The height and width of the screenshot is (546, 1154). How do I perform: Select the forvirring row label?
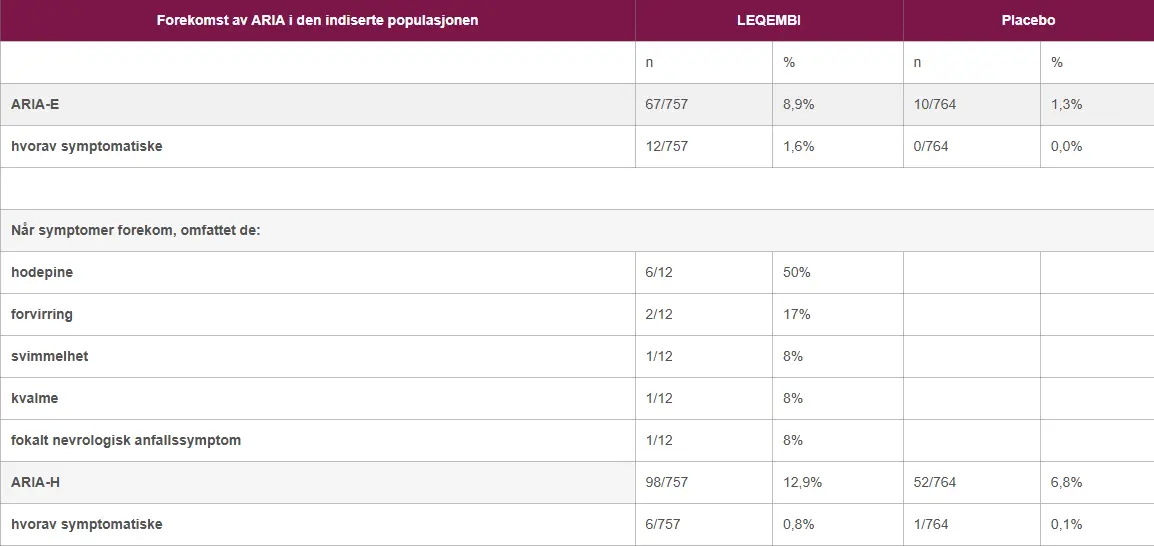click(x=42, y=314)
